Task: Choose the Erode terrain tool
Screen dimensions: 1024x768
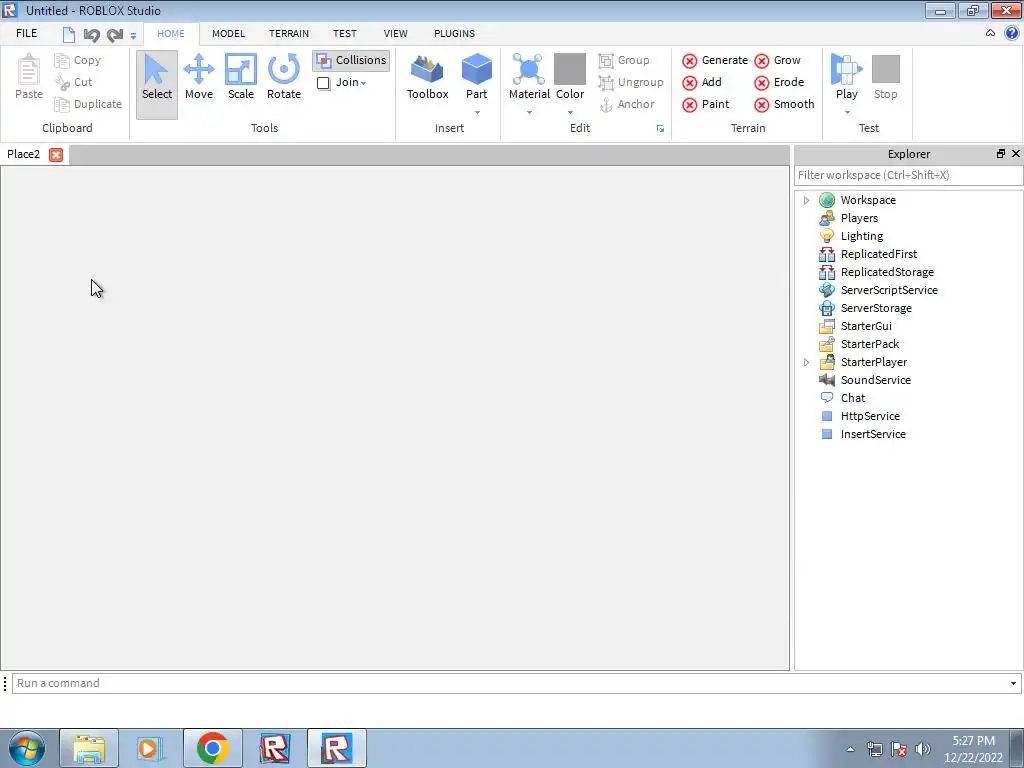Action: (x=779, y=82)
